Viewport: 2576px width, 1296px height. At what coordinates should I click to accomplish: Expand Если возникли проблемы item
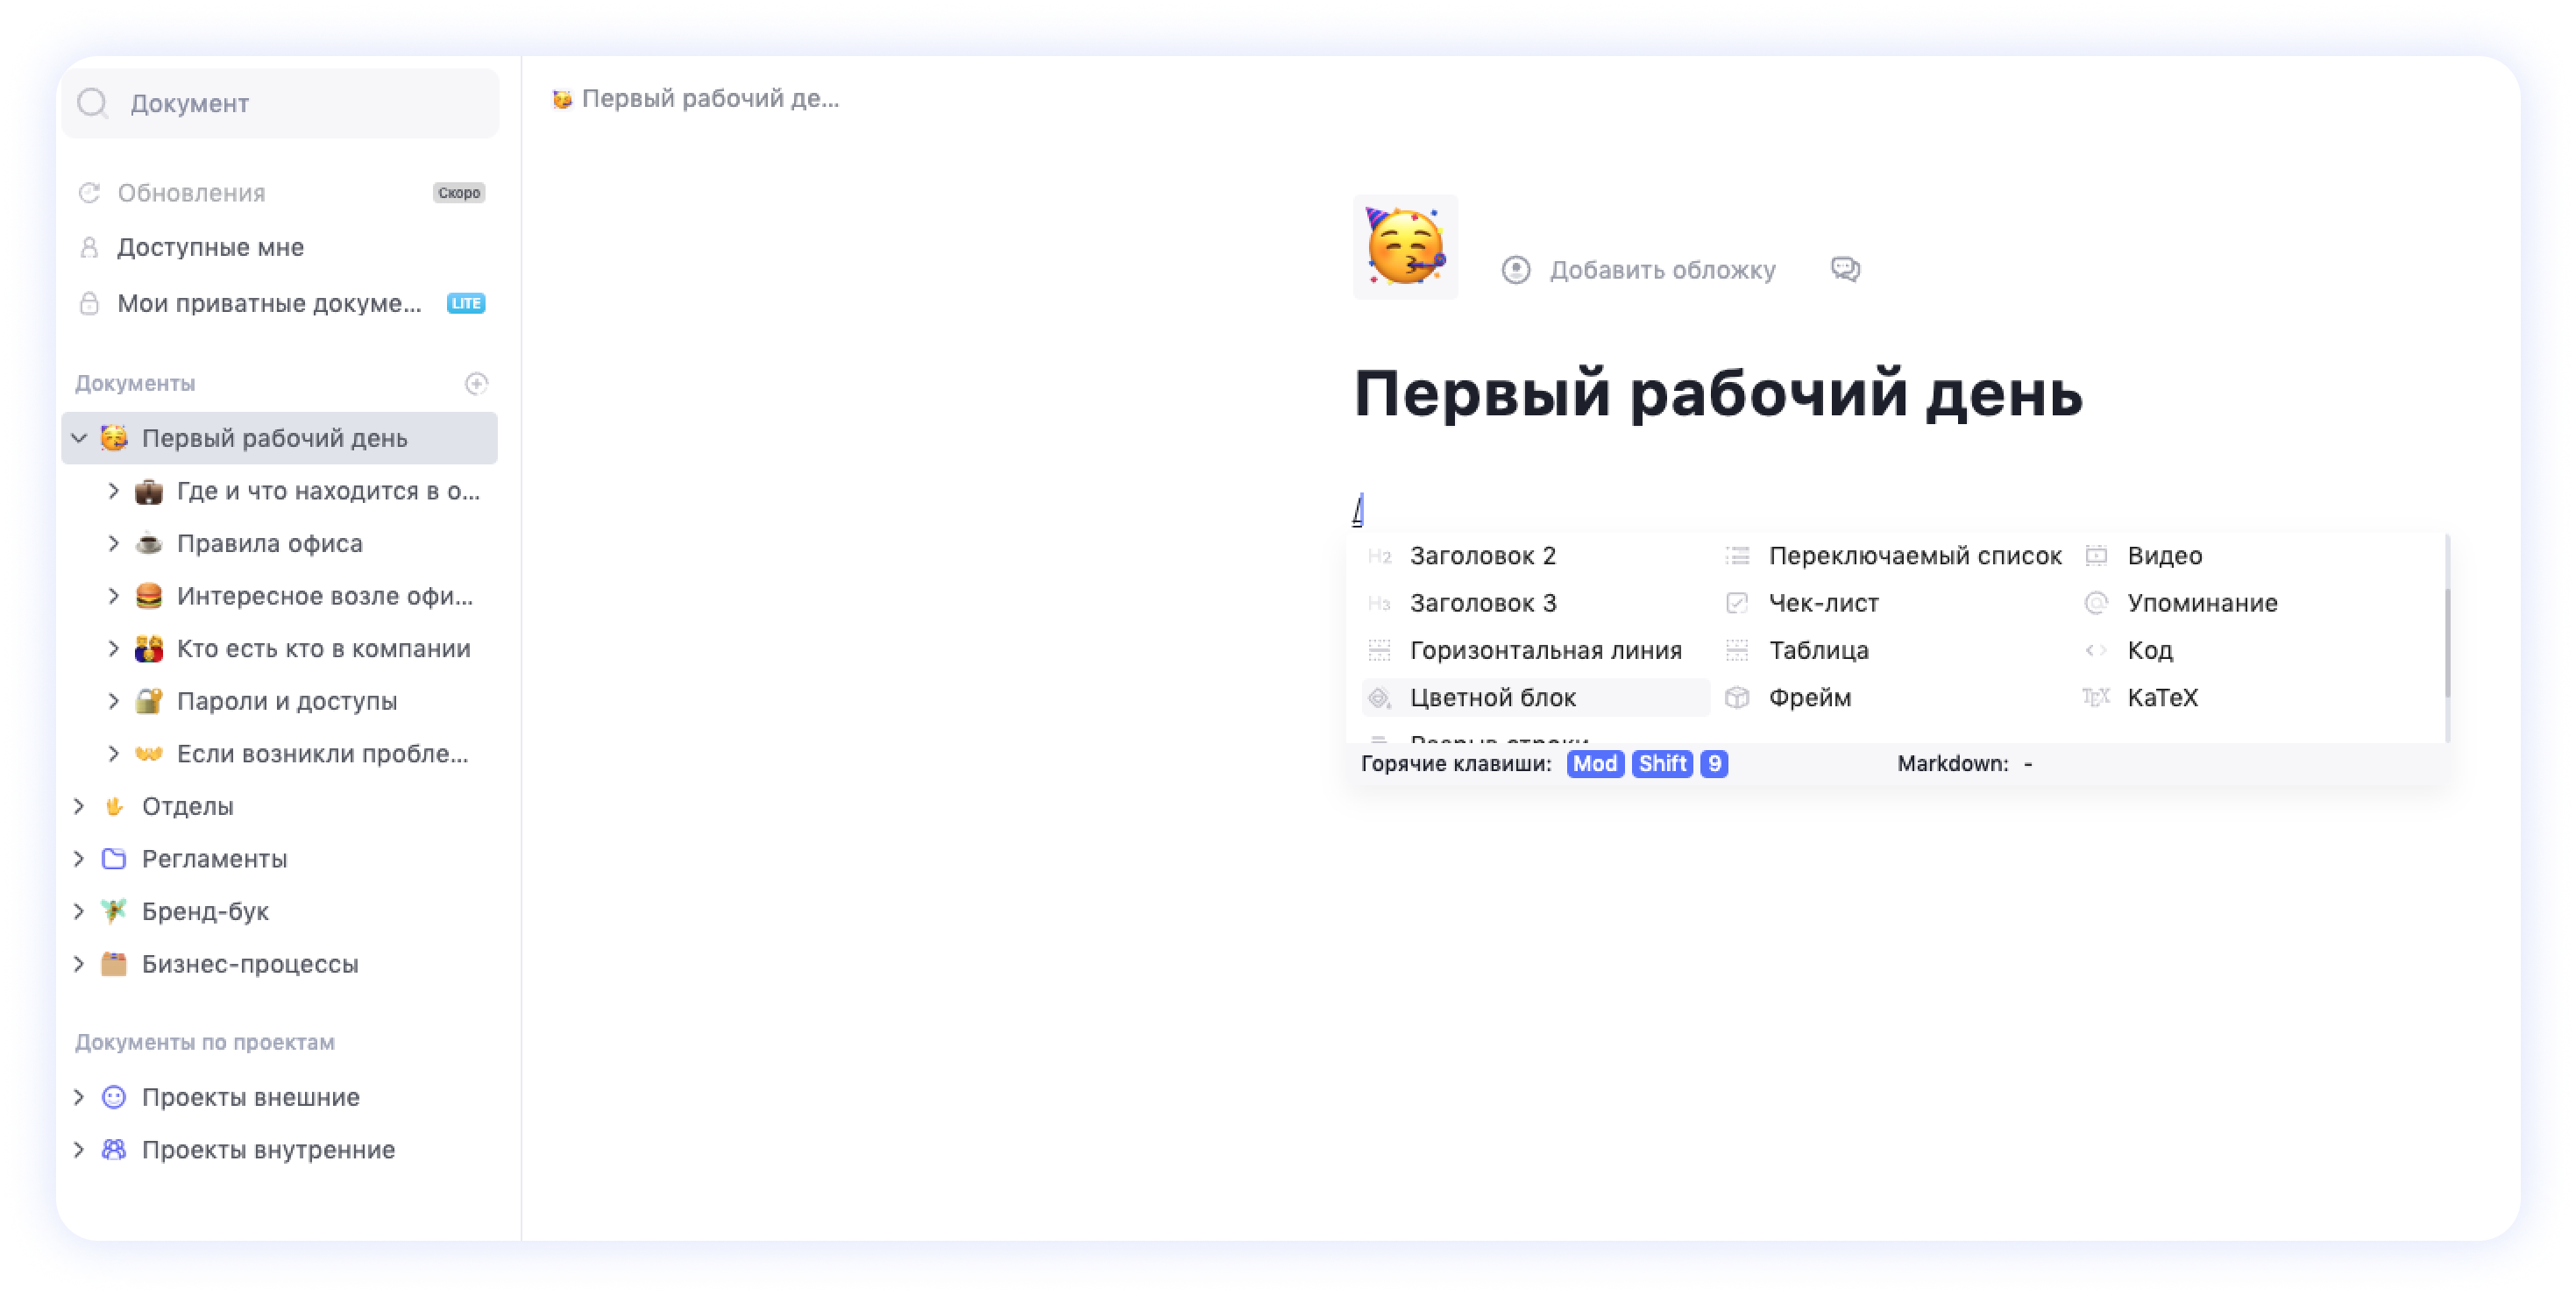(x=113, y=754)
